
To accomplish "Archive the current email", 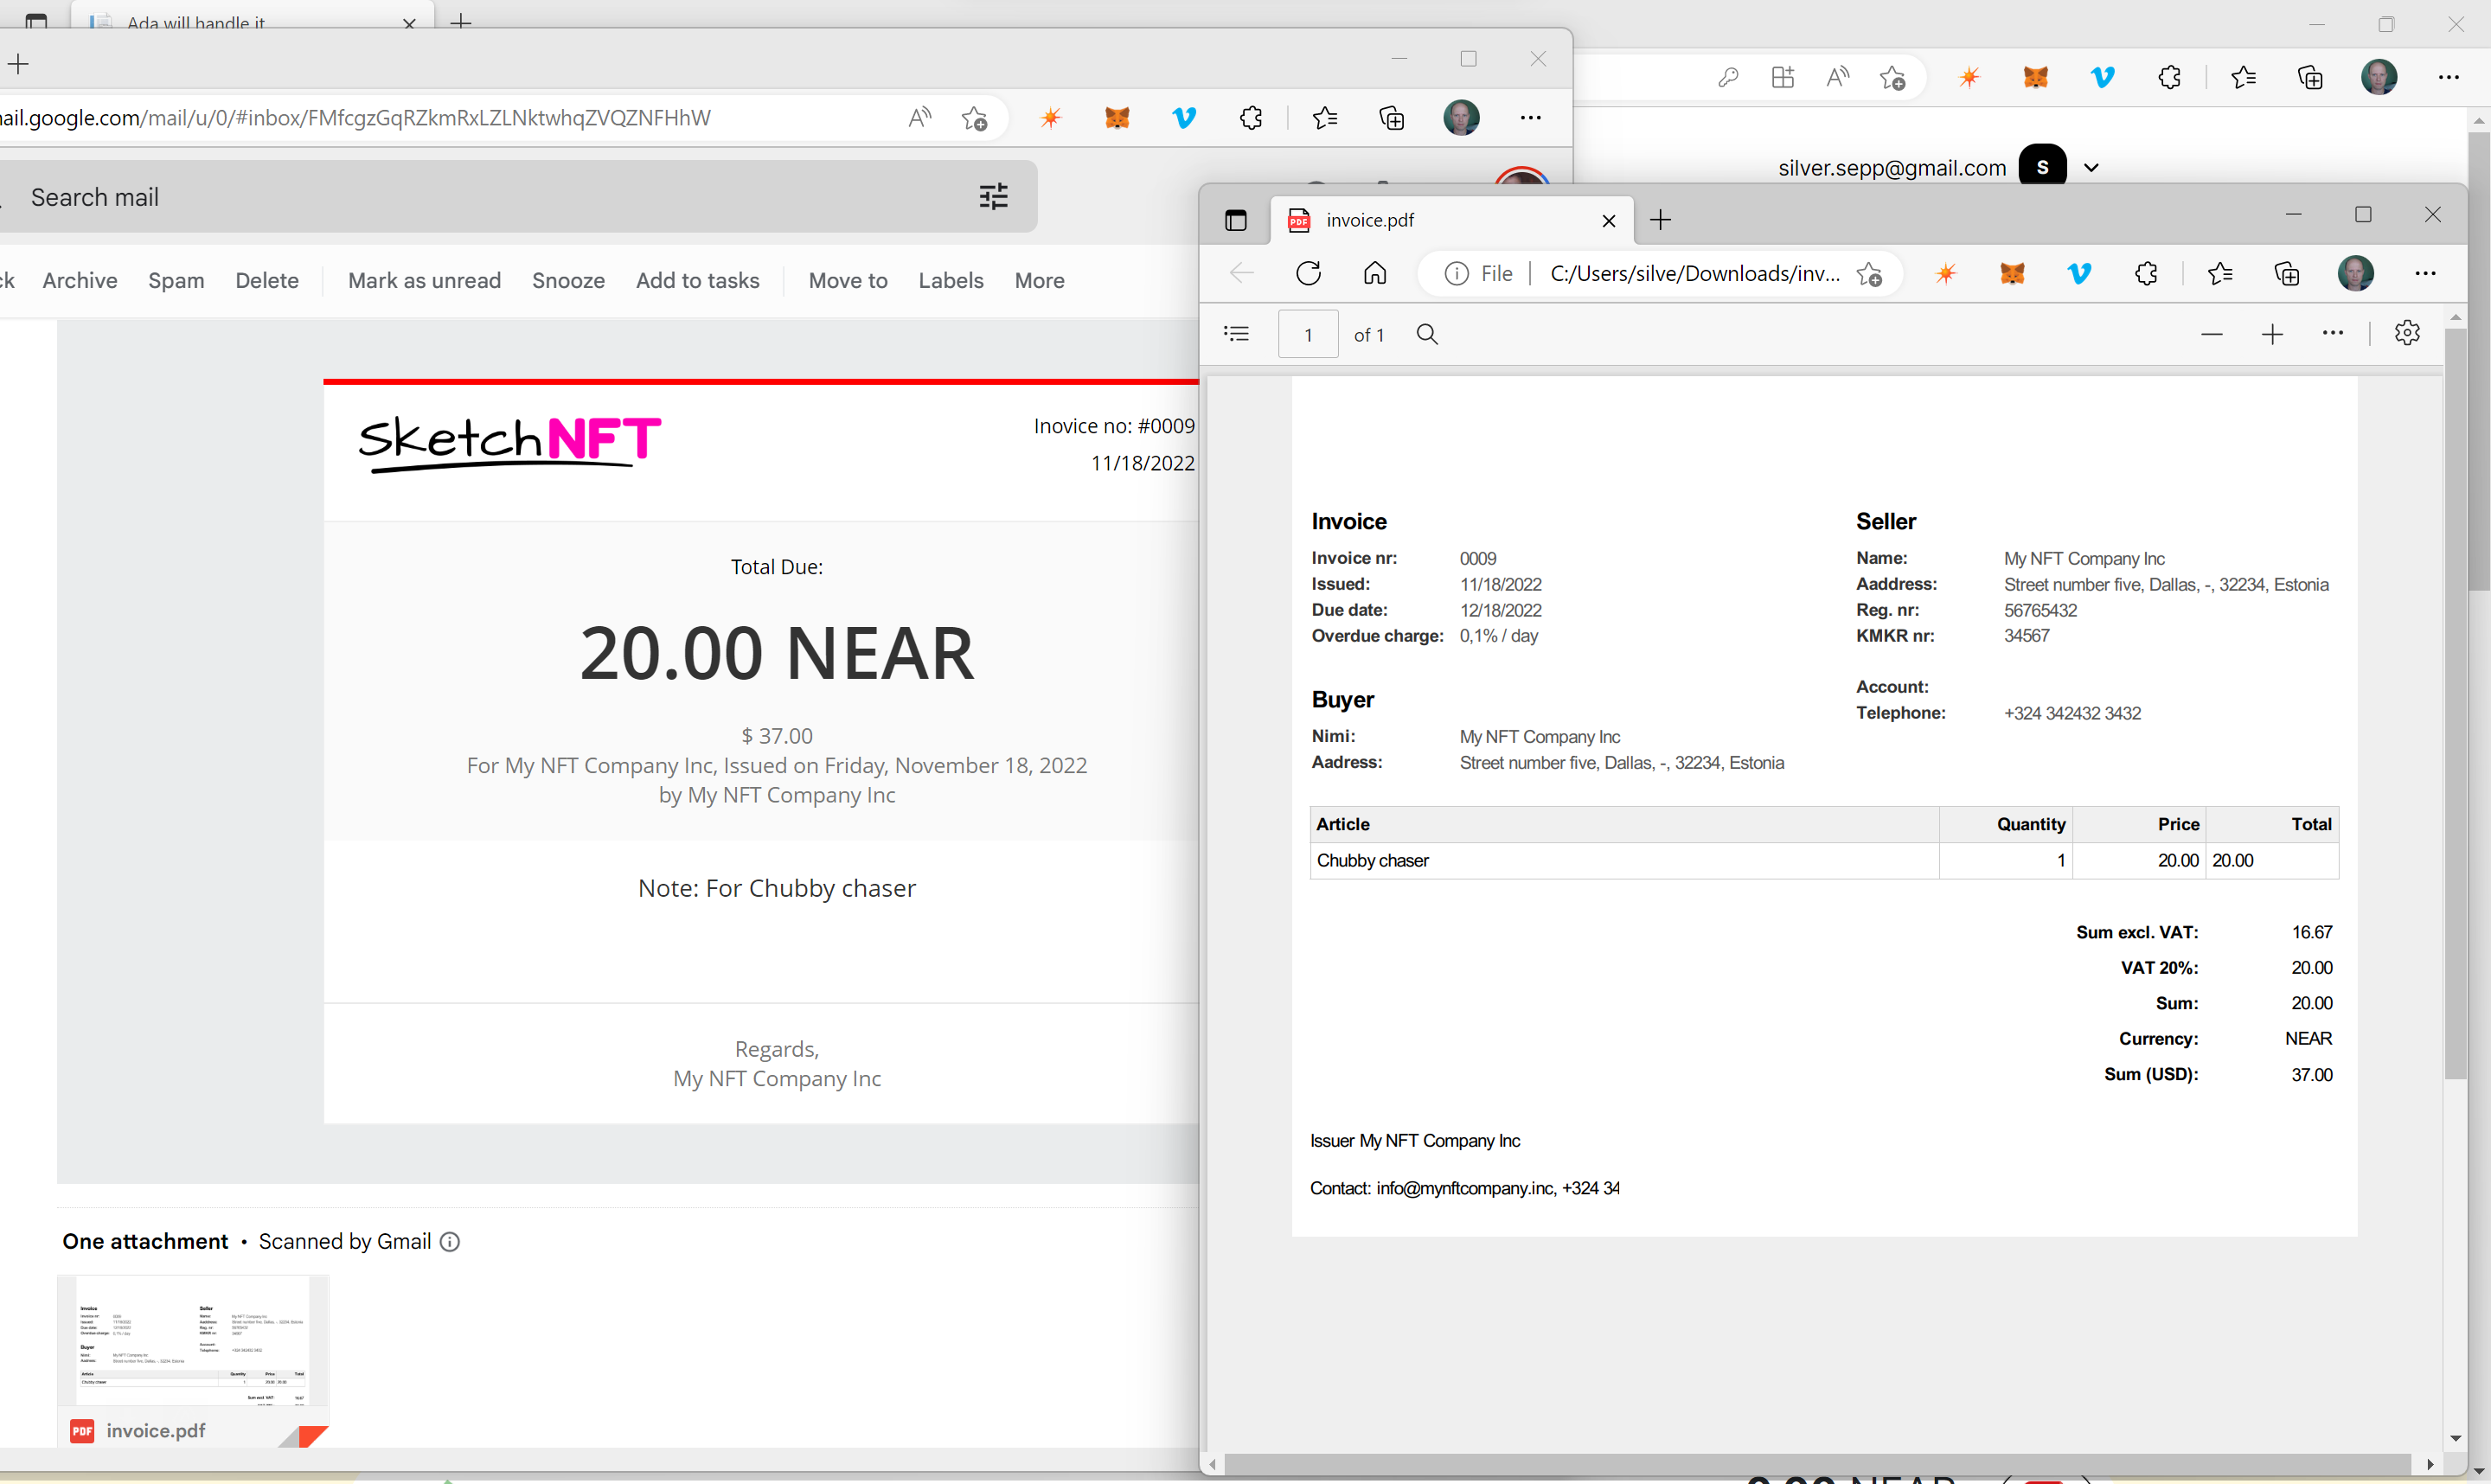I will [80, 281].
